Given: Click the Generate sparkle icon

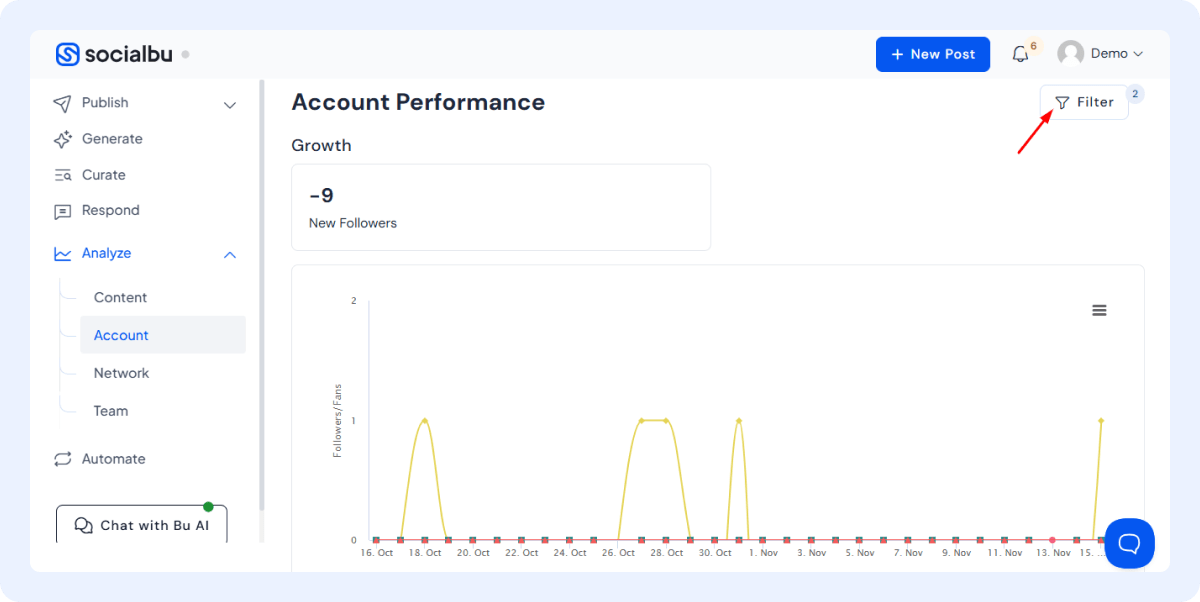Looking at the screenshot, I should click(63, 139).
